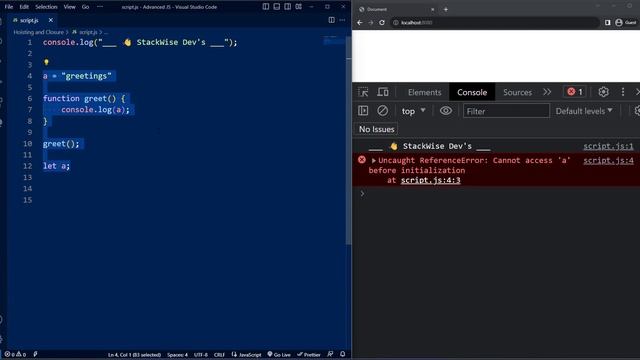The width and height of the screenshot is (640, 360).
Task: Open Customize Layout icon in VS Code title bar
Action: coord(299,7)
